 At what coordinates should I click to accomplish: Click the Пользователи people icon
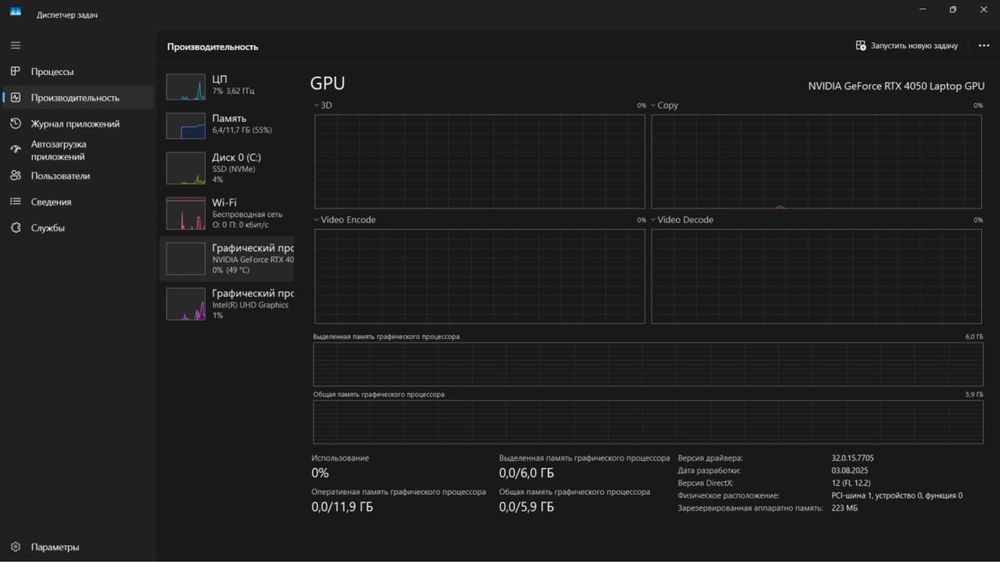[15, 175]
